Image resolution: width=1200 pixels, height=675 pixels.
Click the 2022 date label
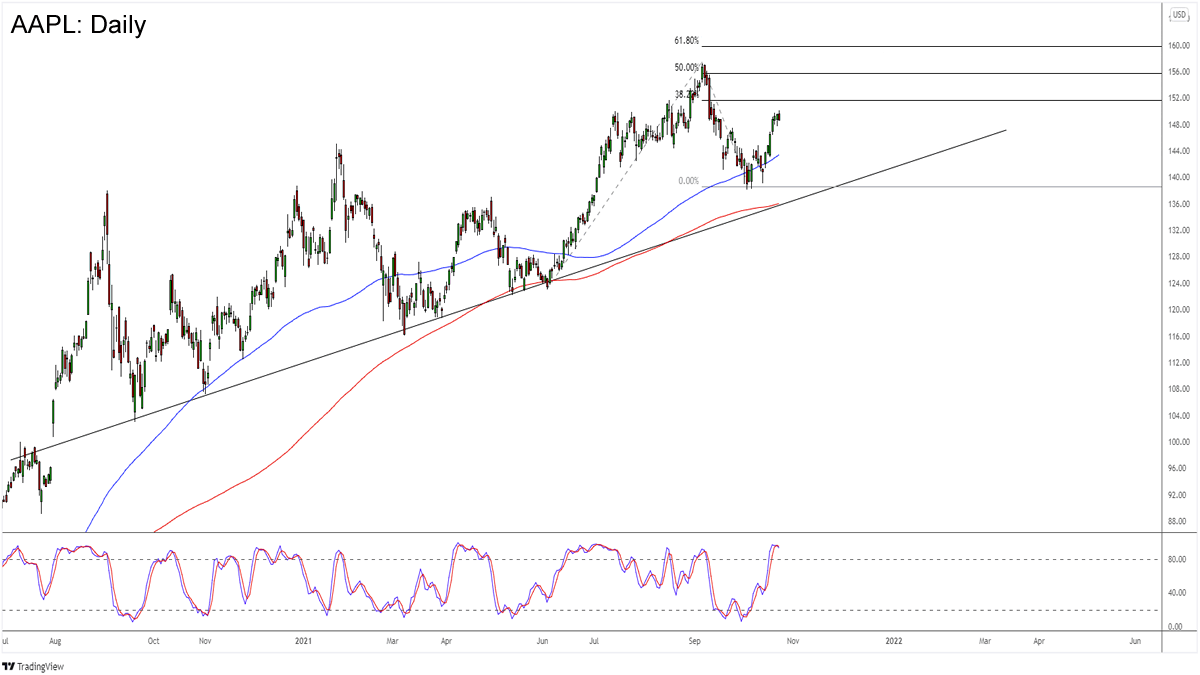893,640
